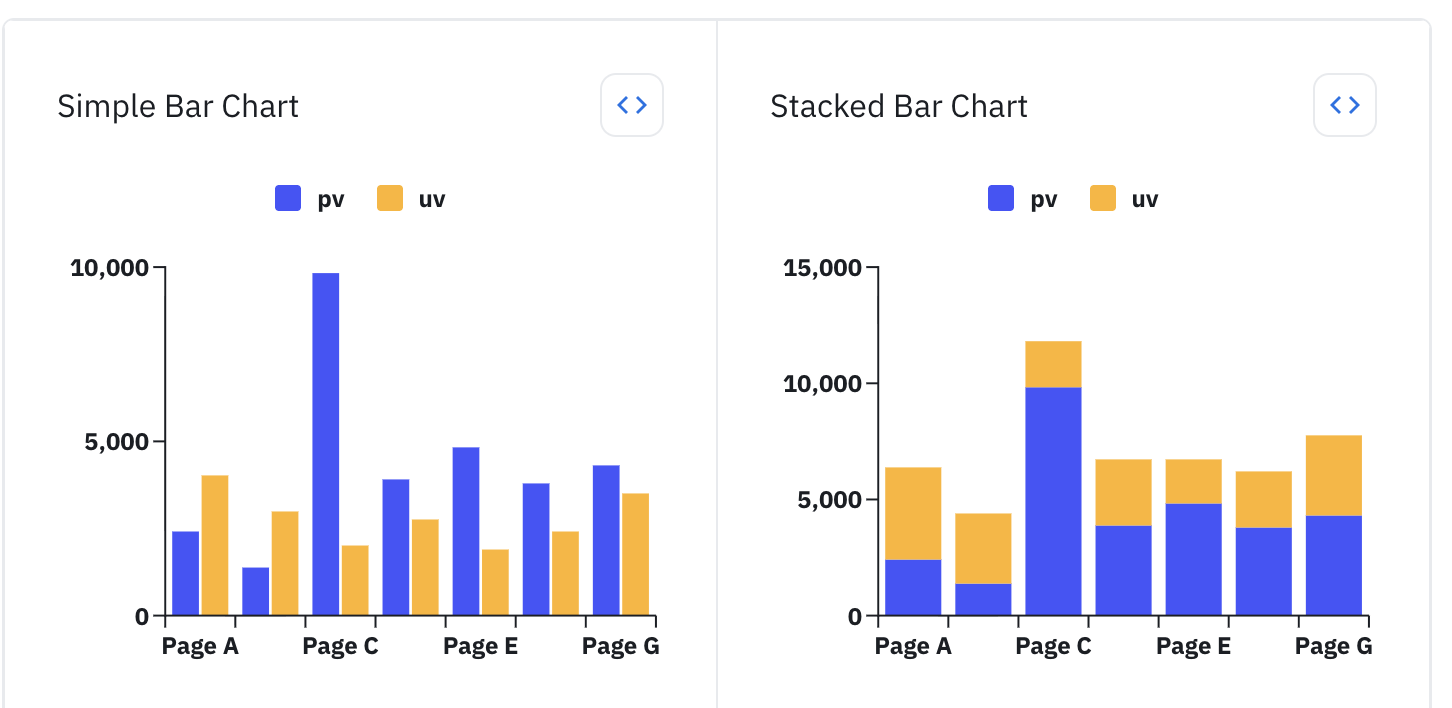1452x708 pixels.
Task: Open the code view for Simple Bar Chart
Action: [x=631, y=104]
